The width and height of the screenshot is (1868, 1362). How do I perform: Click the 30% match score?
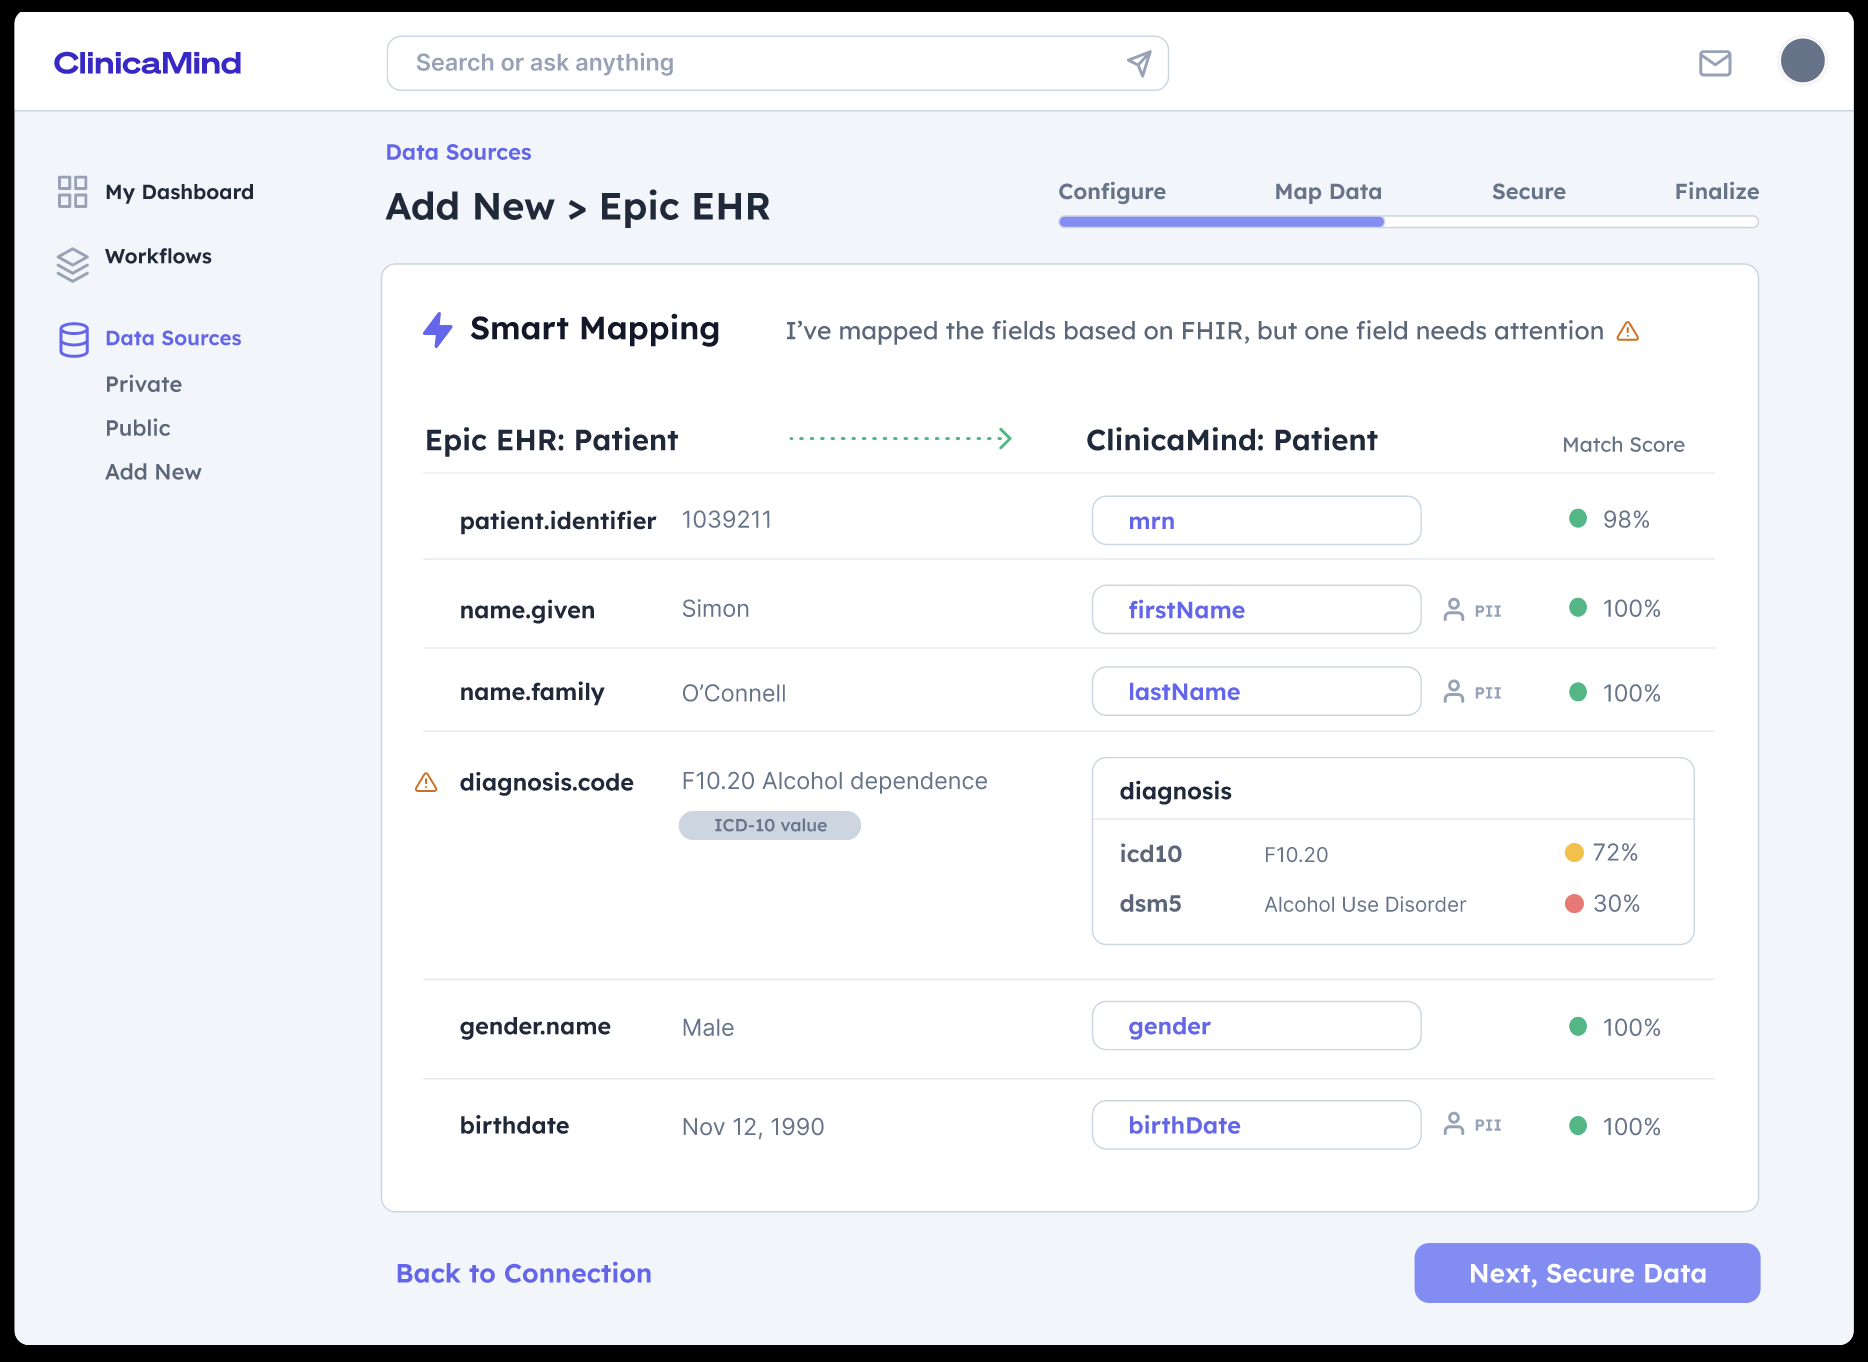pyautogui.click(x=1616, y=903)
